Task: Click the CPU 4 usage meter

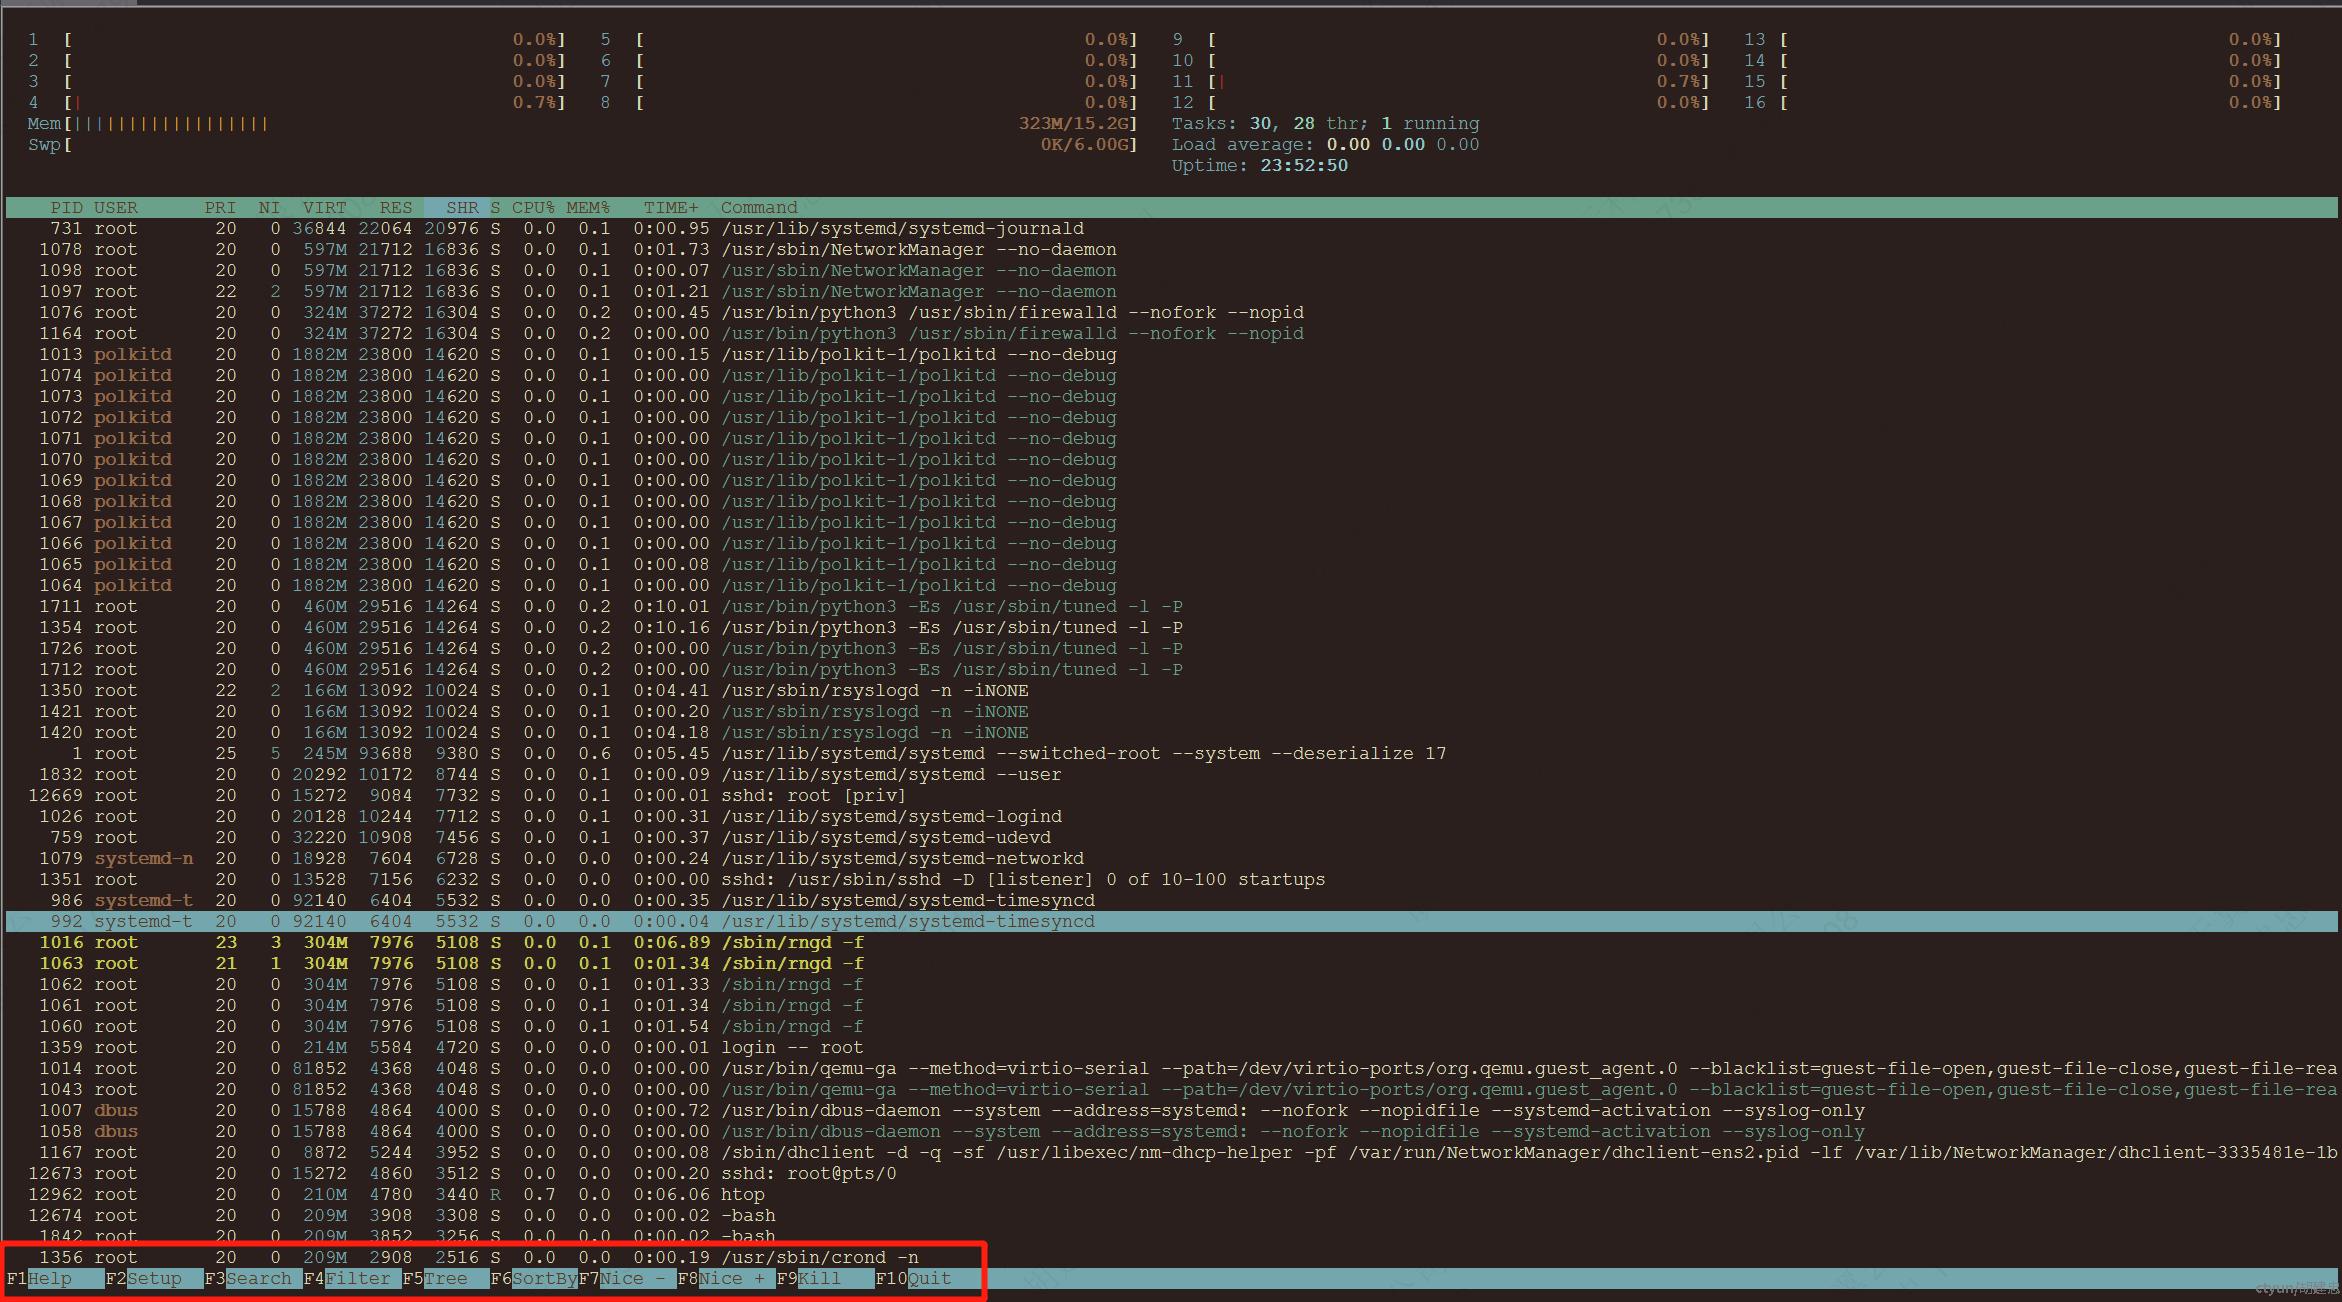Action: coord(297,103)
